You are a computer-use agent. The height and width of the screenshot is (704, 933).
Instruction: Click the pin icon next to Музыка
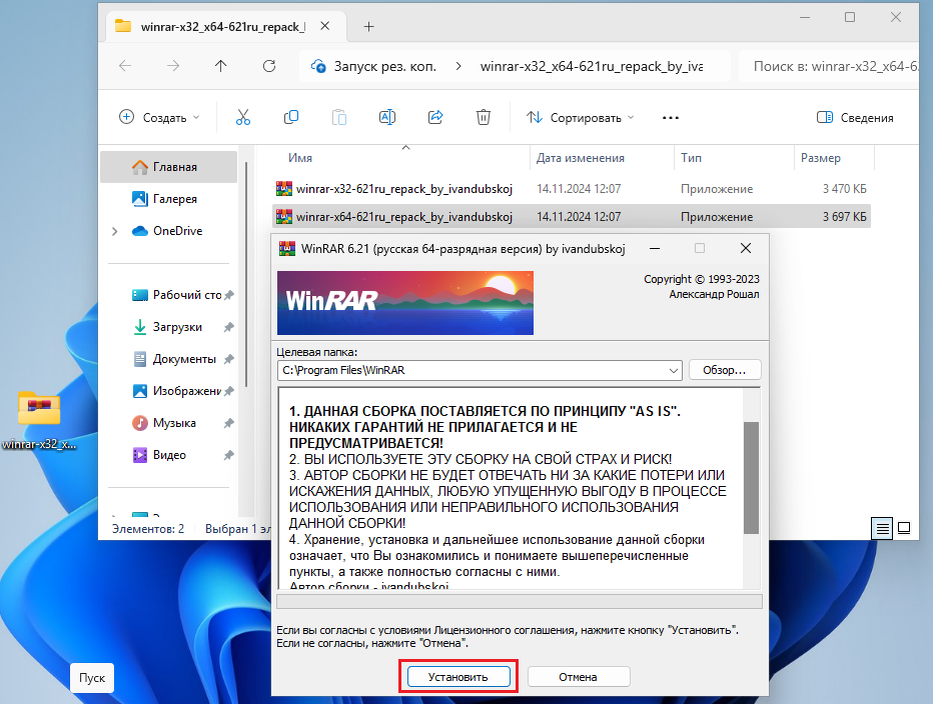229,423
